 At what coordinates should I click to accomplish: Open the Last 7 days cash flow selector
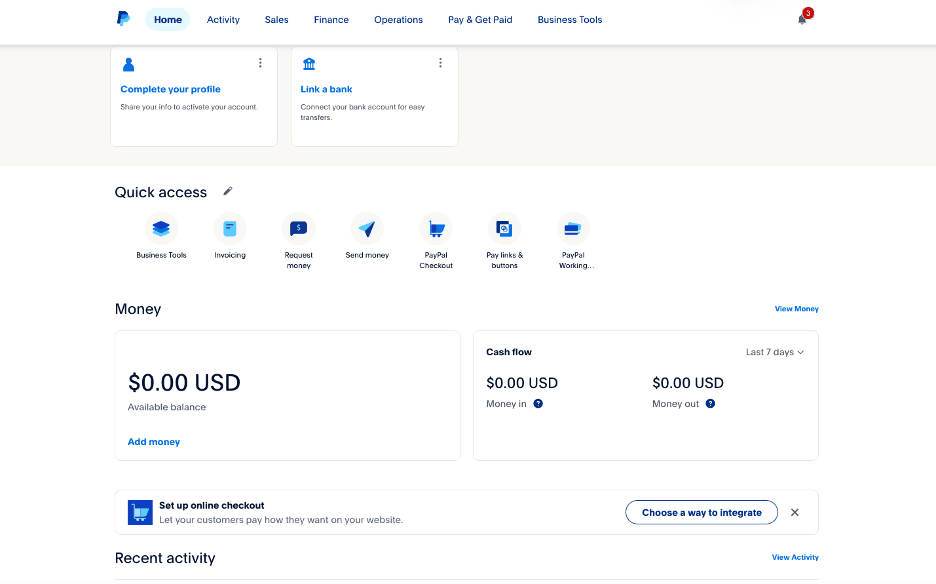(774, 351)
